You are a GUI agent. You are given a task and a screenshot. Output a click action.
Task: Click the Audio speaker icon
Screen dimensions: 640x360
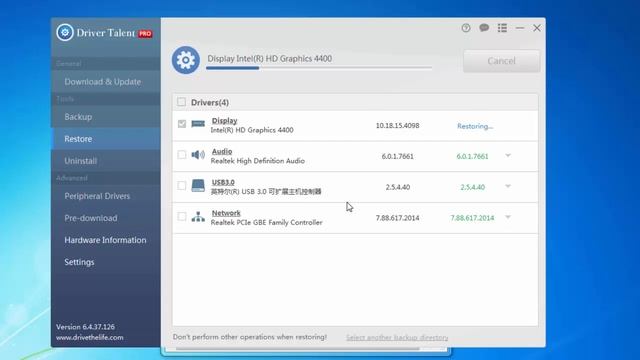point(198,155)
